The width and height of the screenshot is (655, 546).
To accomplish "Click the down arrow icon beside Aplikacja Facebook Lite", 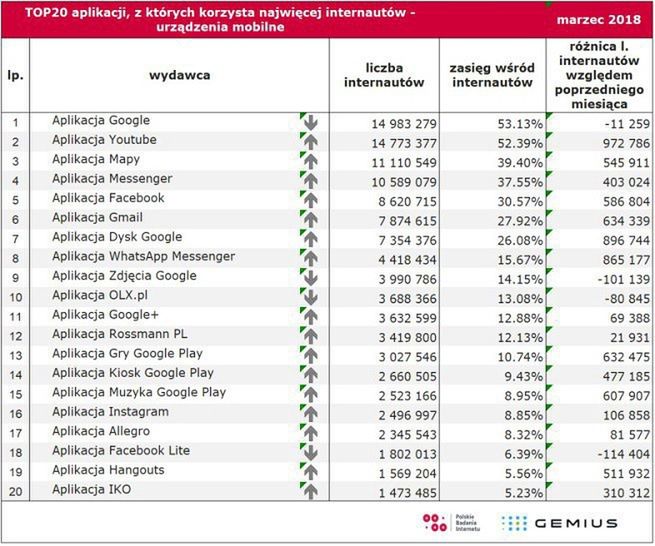I will tap(310, 453).
